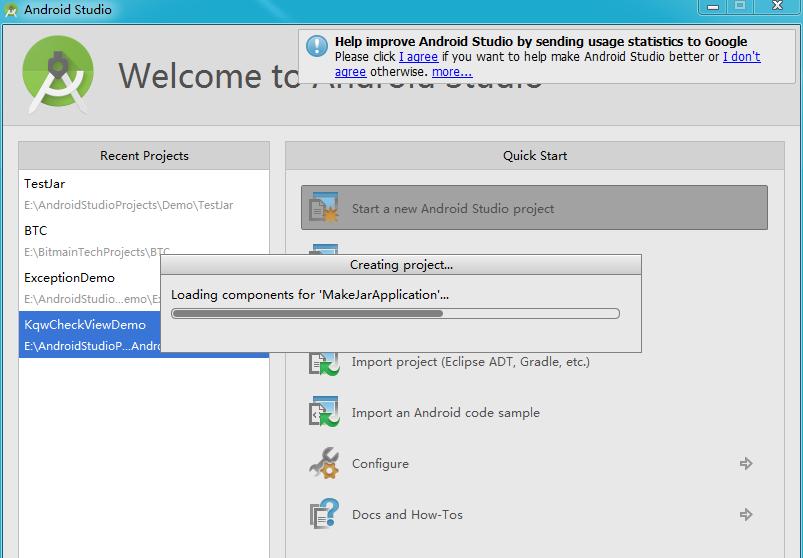Image resolution: width=803 pixels, height=558 pixels.
Task: Click the Quick Start header
Action: point(535,156)
